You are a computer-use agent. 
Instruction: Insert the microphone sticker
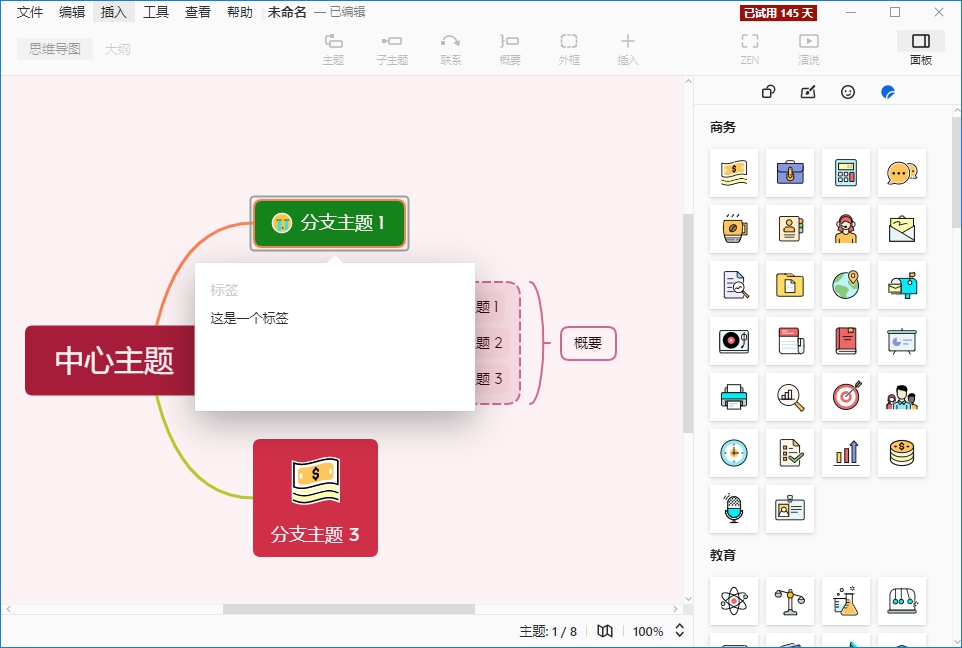[734, 509]
